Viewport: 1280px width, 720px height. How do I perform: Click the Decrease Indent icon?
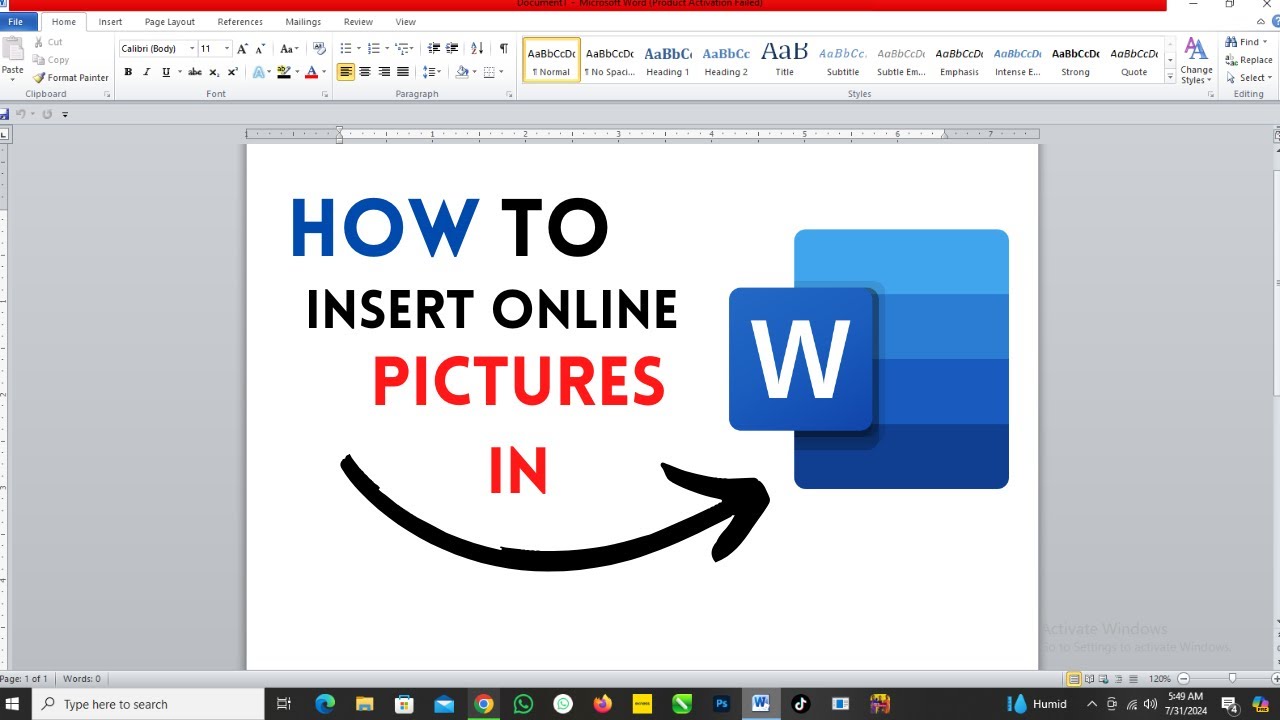(x=433, y=48)
